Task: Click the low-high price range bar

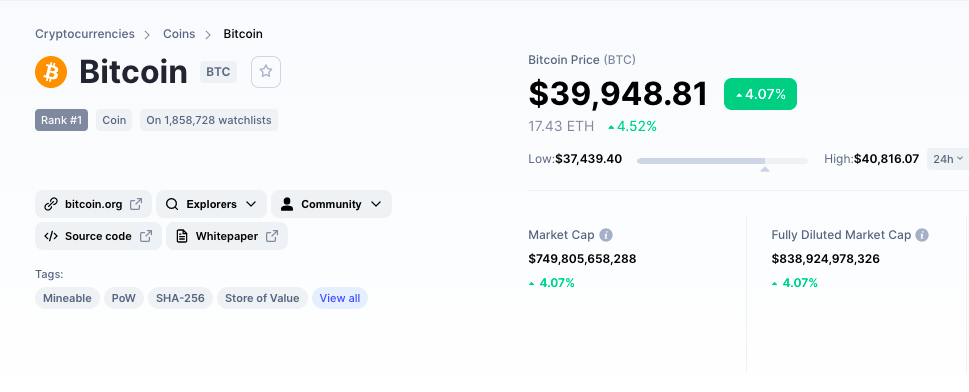Action: [722, 161]
